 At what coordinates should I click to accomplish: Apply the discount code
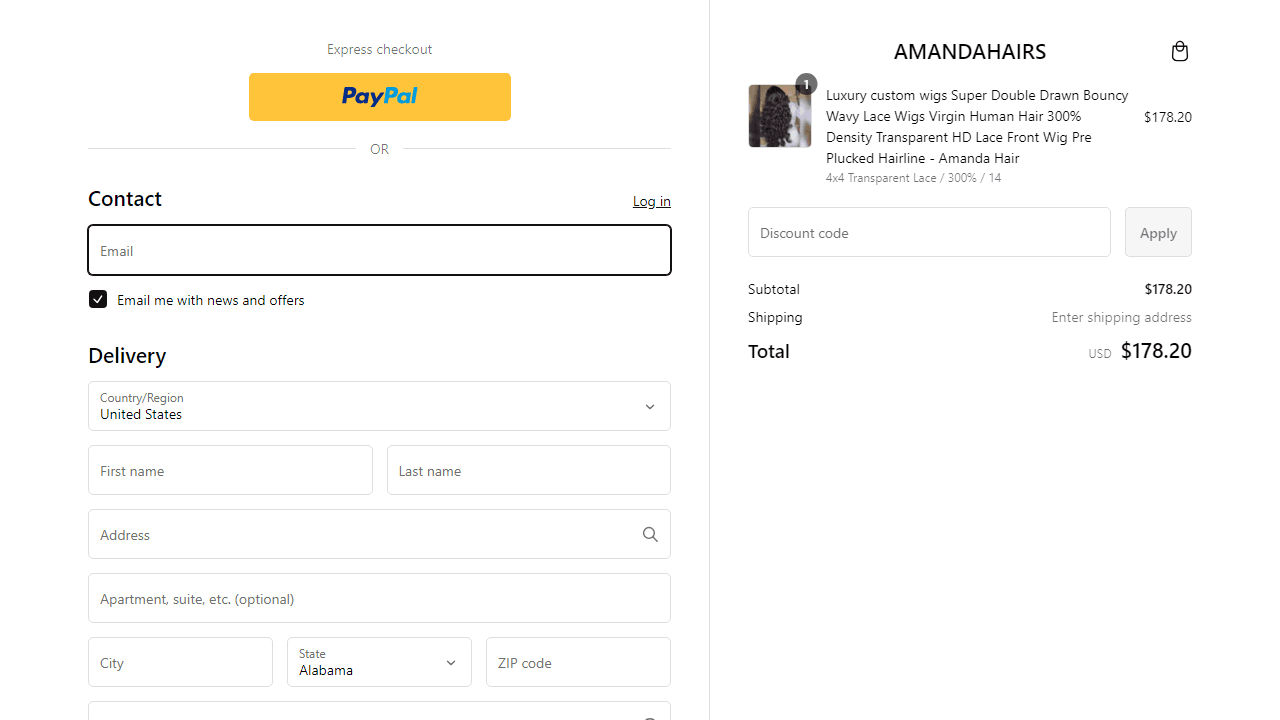(x=1158, y=232)
